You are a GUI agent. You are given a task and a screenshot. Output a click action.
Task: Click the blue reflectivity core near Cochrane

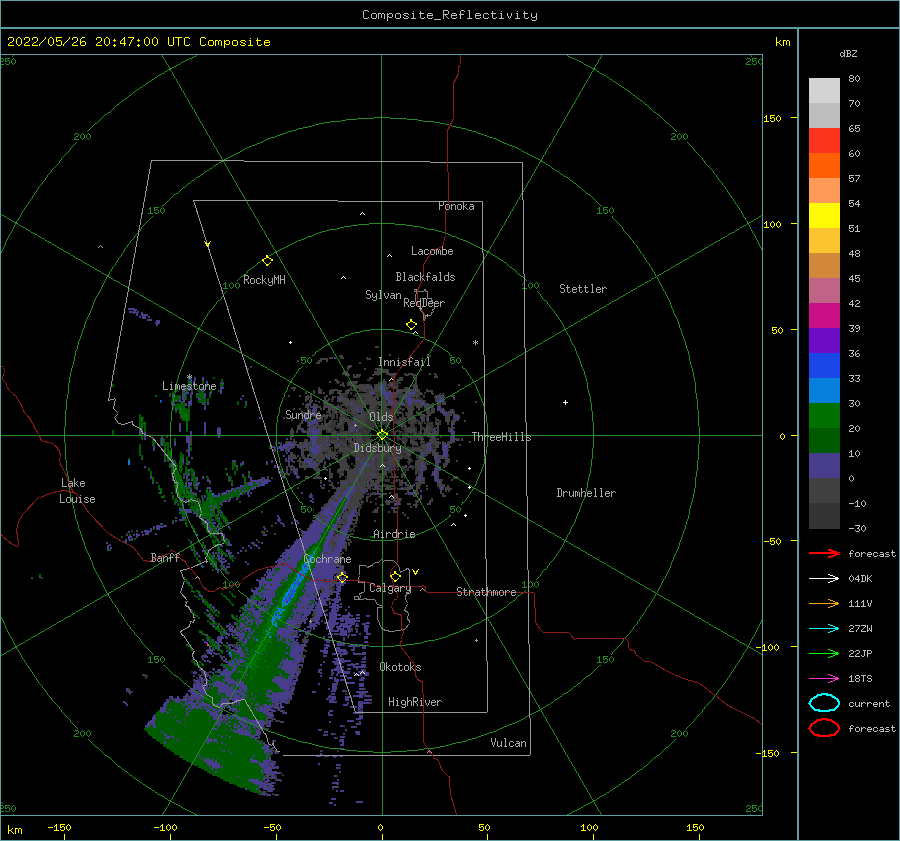(x=293, y=590)
